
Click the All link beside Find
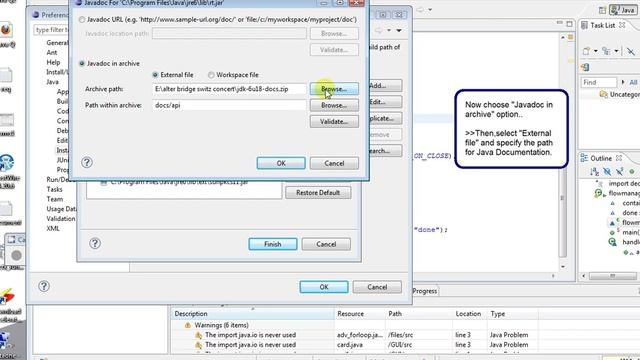(633, 82)
